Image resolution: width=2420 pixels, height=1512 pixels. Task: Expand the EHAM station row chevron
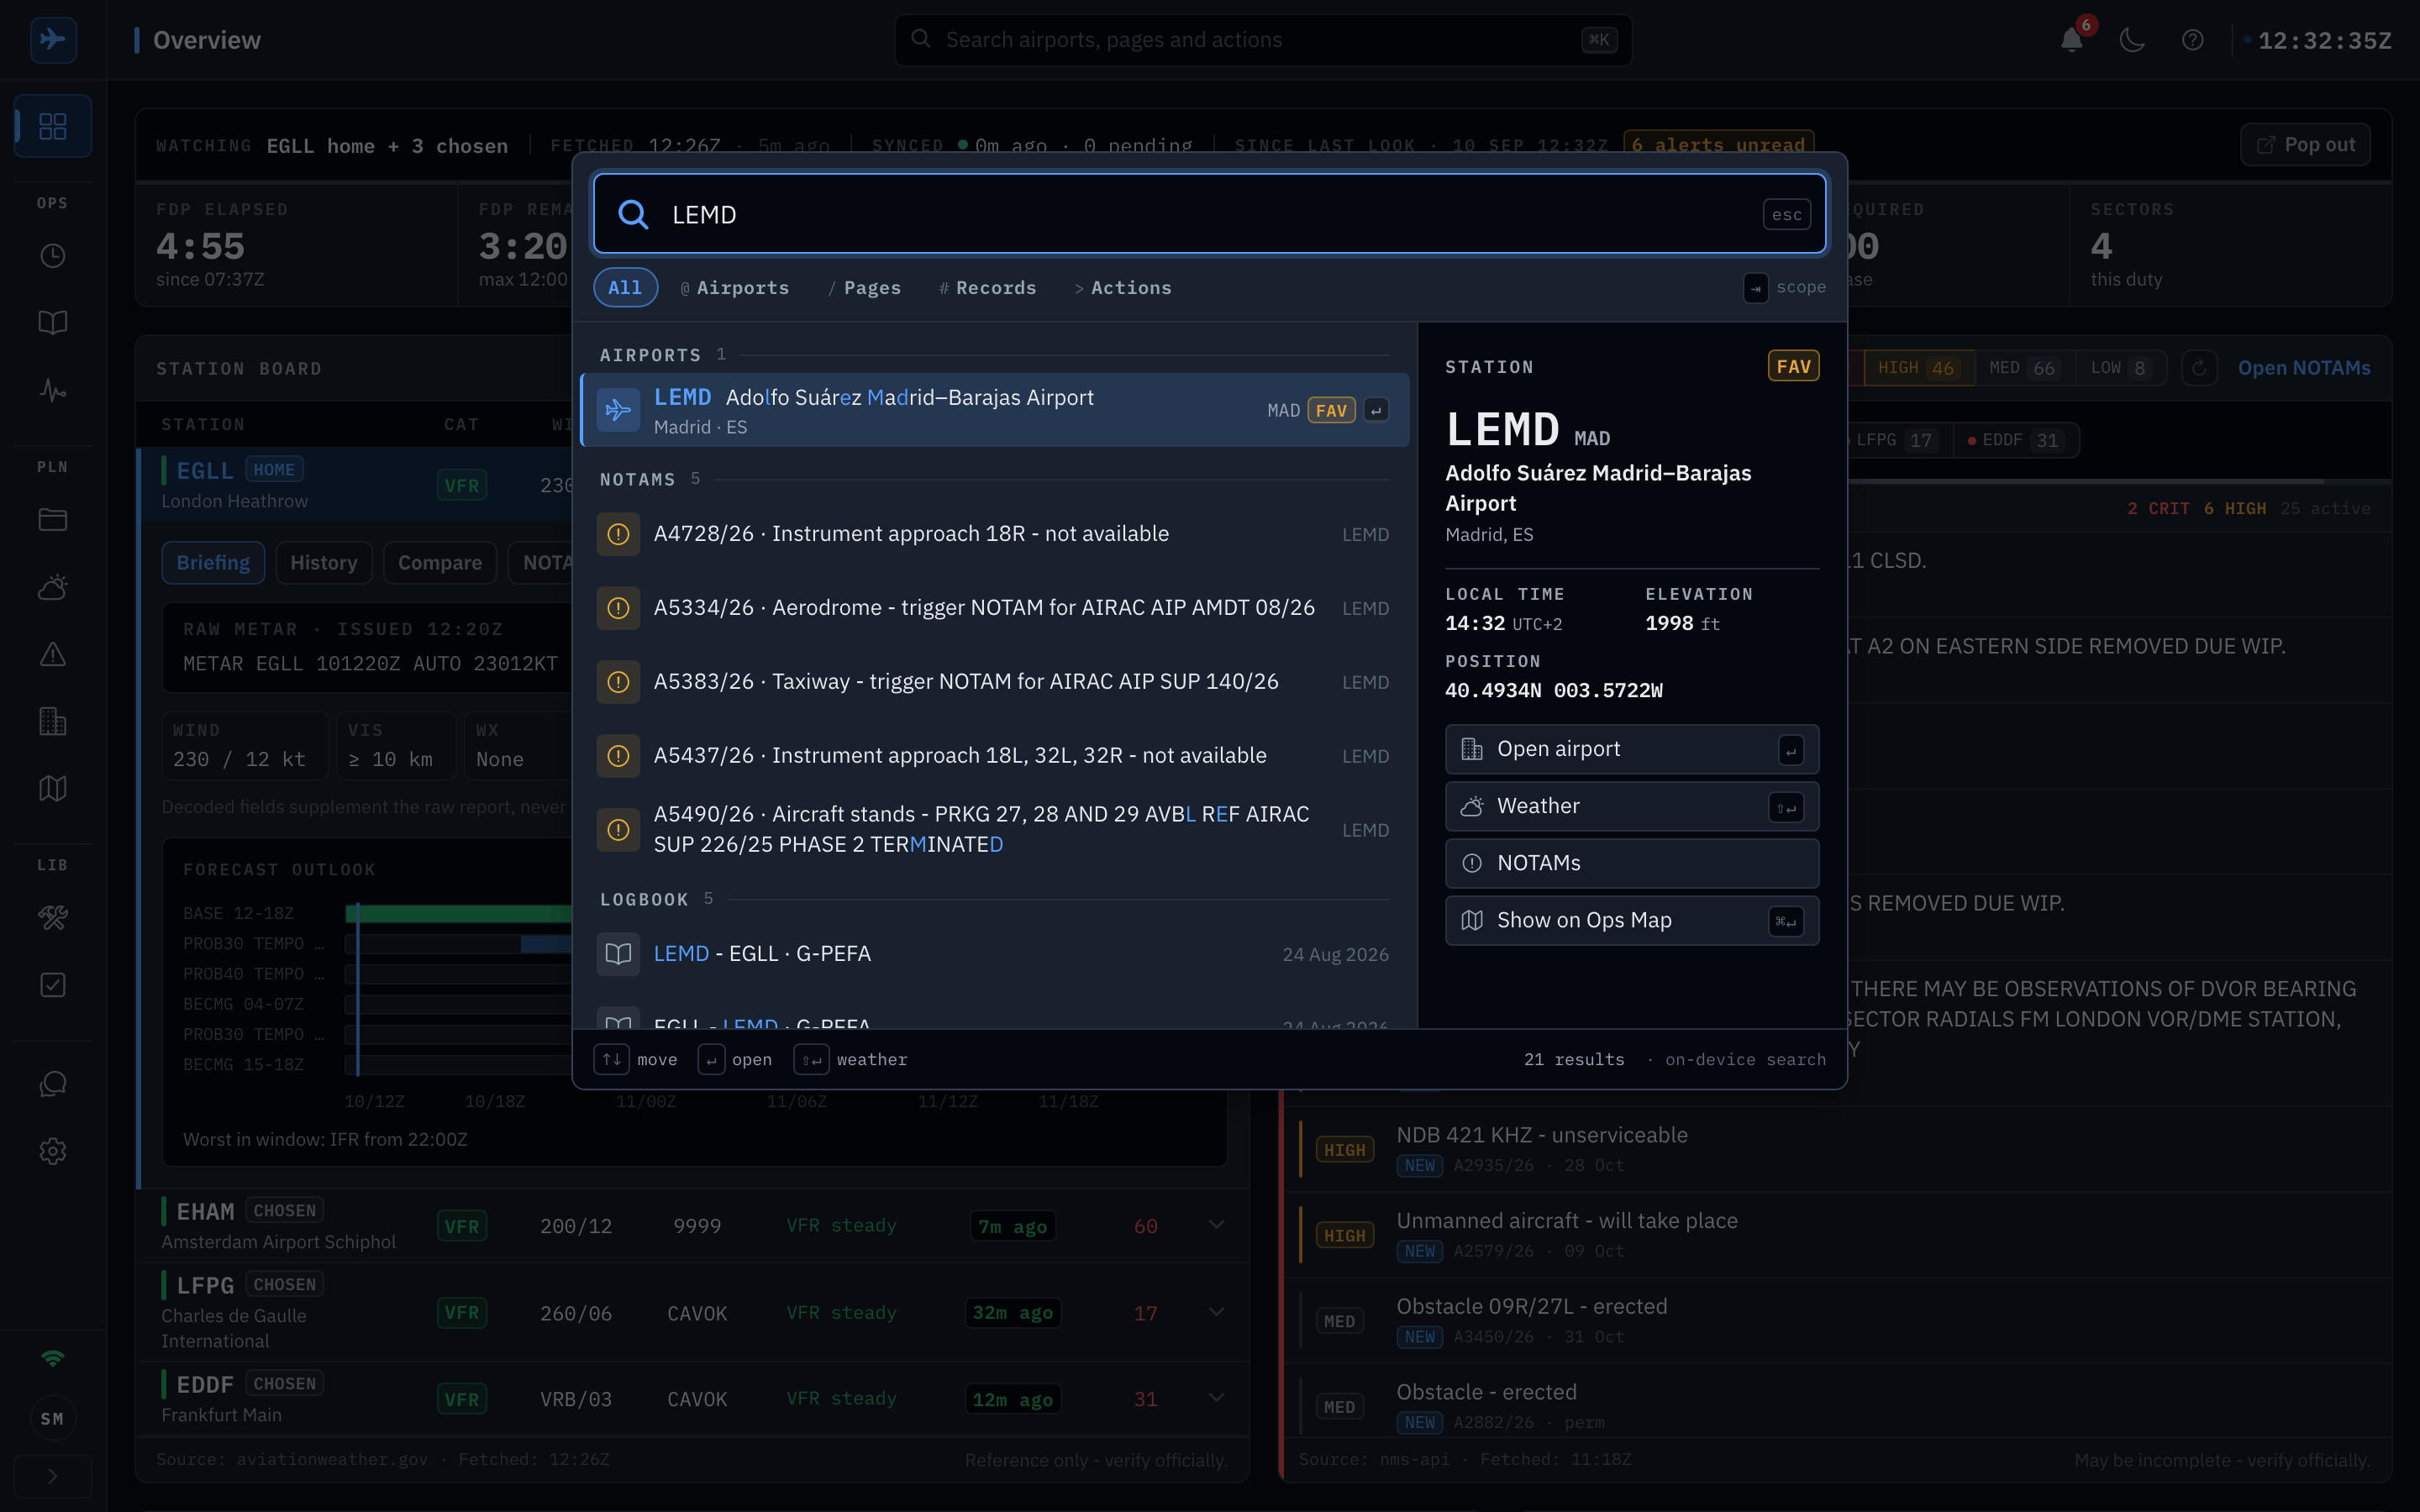tap(1216, 1225)
